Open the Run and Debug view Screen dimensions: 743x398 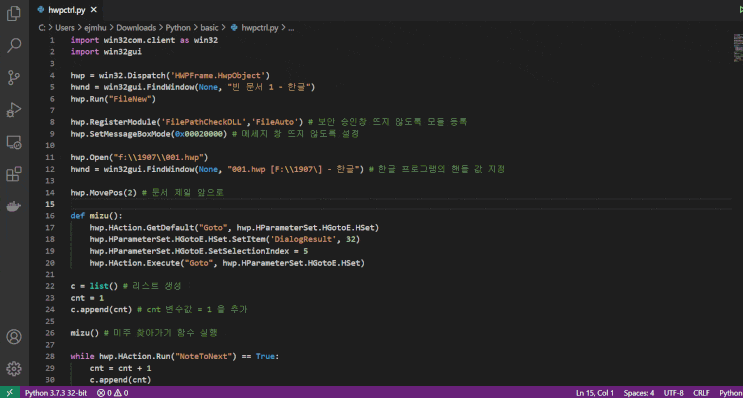point(14,110)
